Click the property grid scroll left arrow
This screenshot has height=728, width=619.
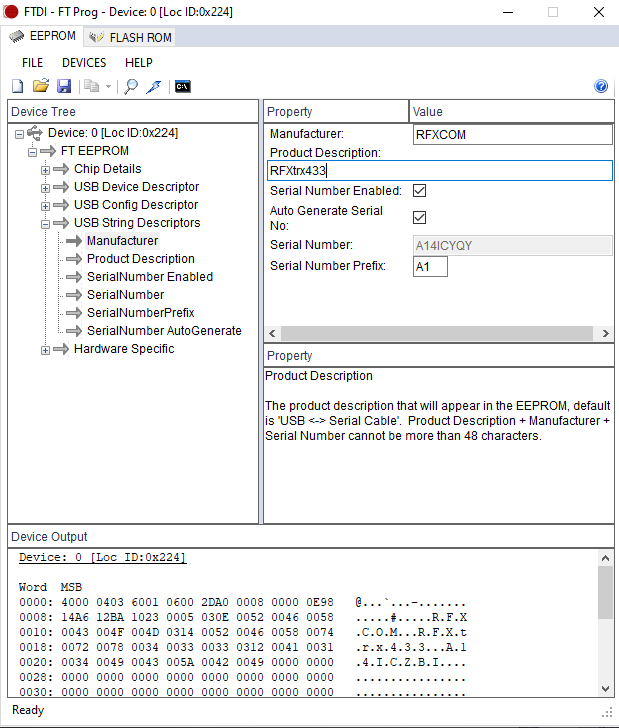(273, 333)
